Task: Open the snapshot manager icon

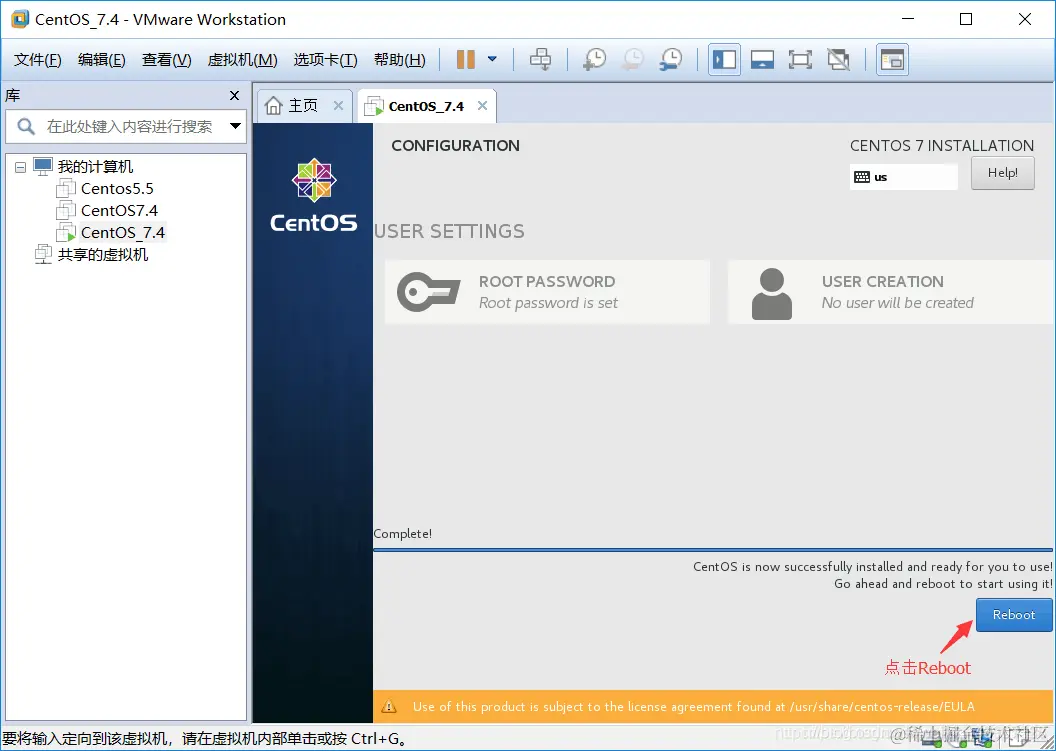Action: (671, 59)
